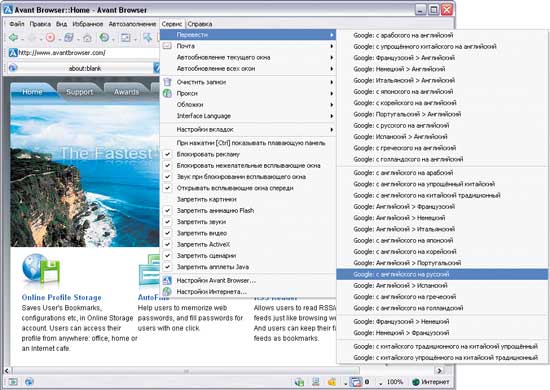Expand the Почта submenu
Screen dimensions: 550x390
point(248,46)
